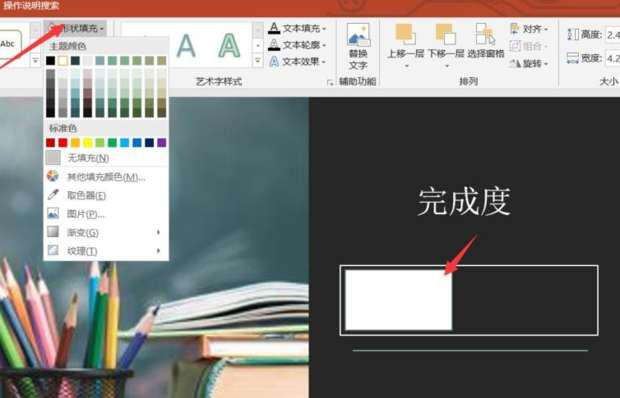620x398 pixels.
Task: Open the Texture 纹理(T) submenu
Action: pos(106,251)
